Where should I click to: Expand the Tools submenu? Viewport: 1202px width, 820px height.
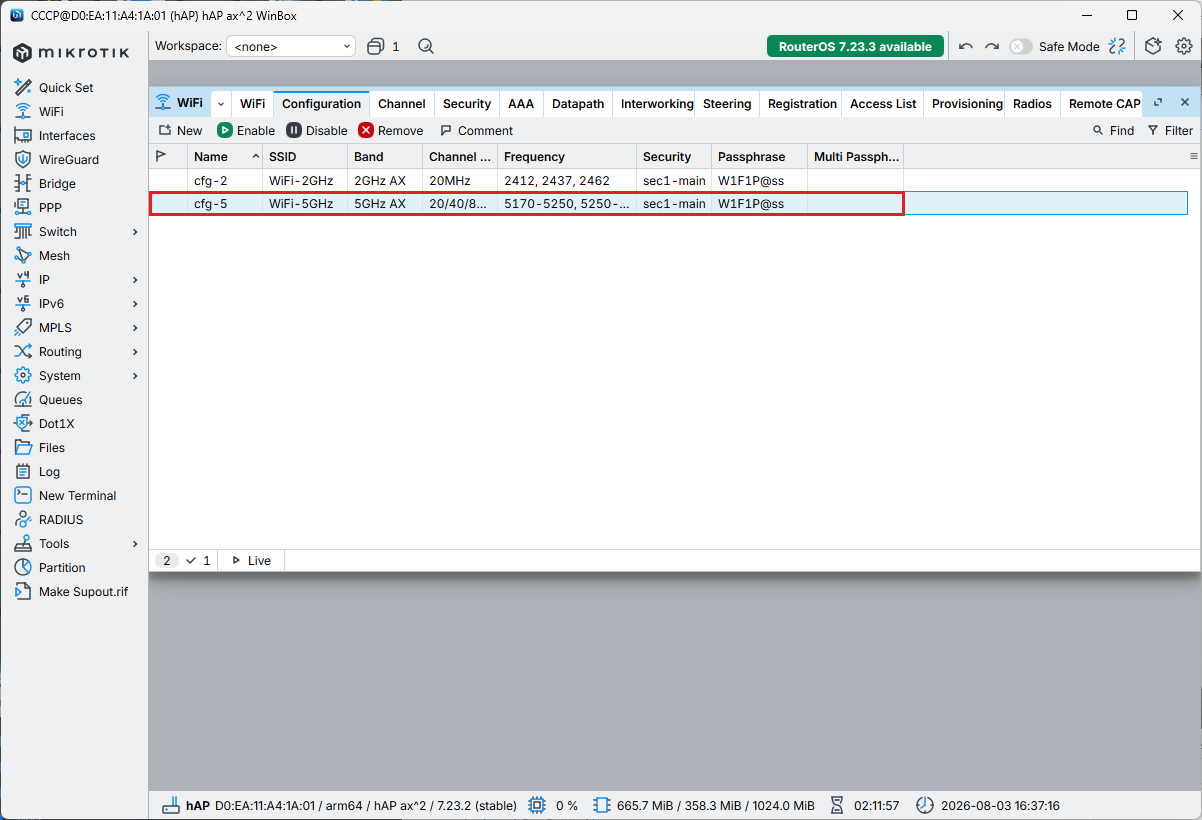click(x=135, y=543)
